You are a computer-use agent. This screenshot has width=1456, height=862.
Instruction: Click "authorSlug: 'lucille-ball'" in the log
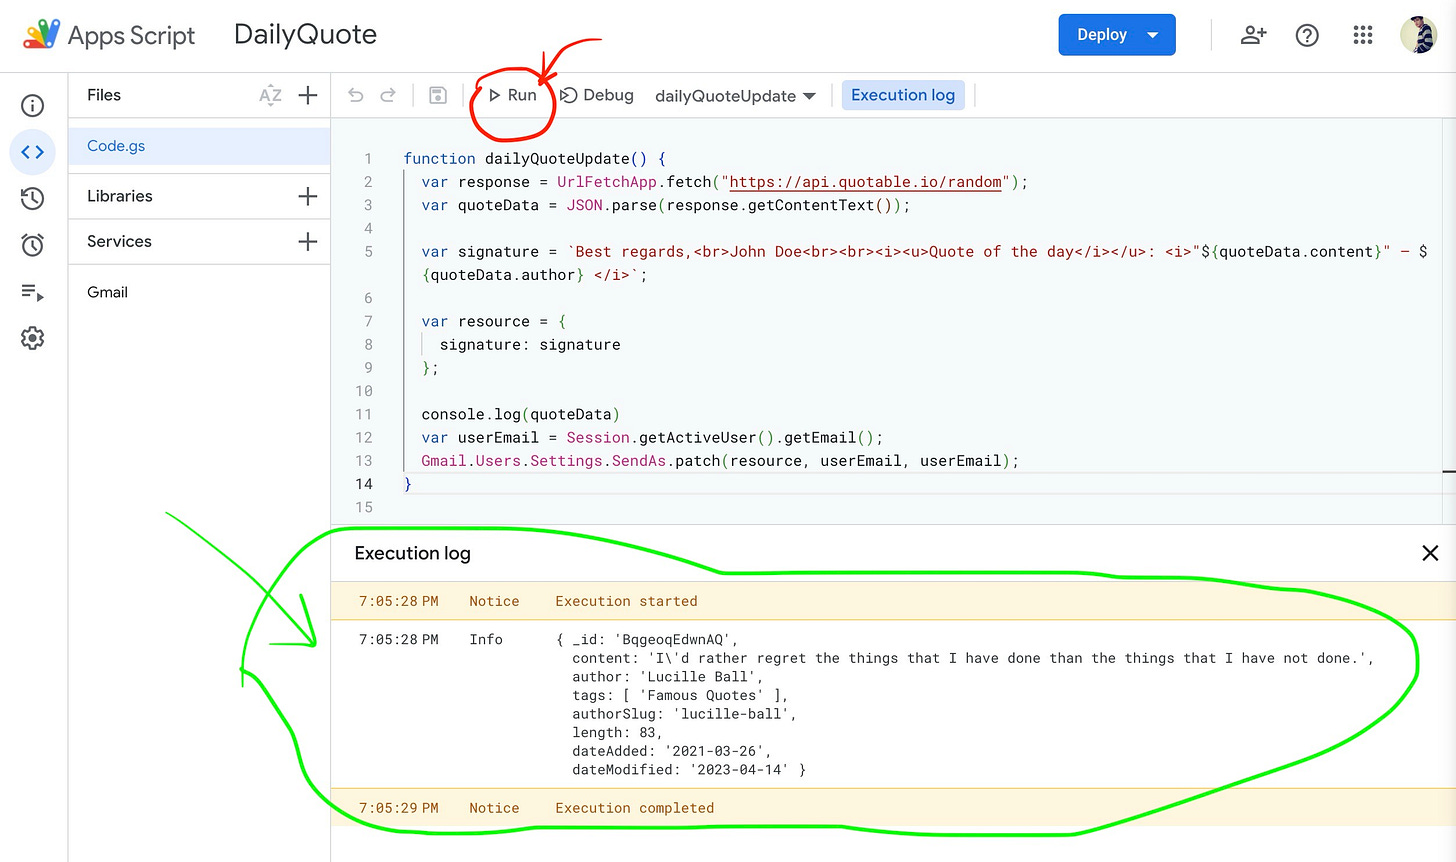pyautogui.click(x=684, y=714)
